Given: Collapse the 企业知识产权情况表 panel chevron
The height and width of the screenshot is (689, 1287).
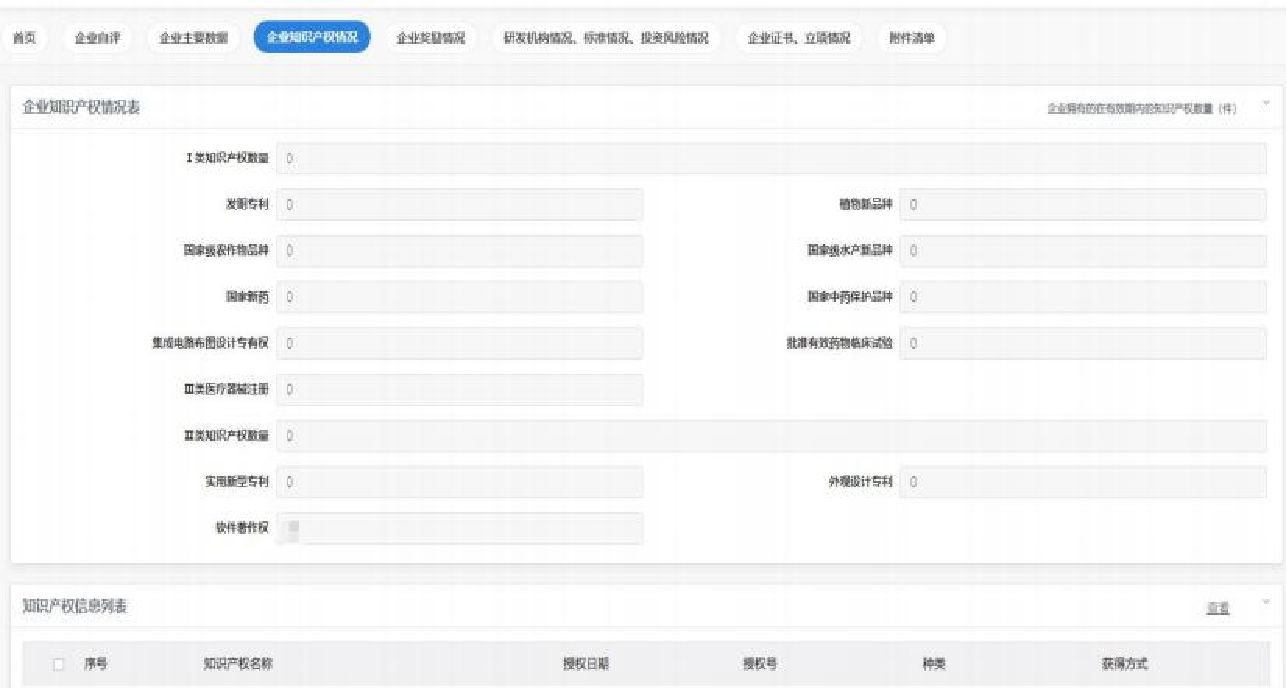Looking at the screenshot, I should tap(1266, 103).
